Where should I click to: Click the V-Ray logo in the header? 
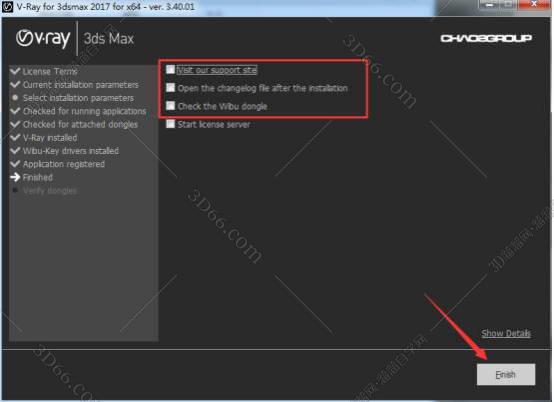click(43, 38)
